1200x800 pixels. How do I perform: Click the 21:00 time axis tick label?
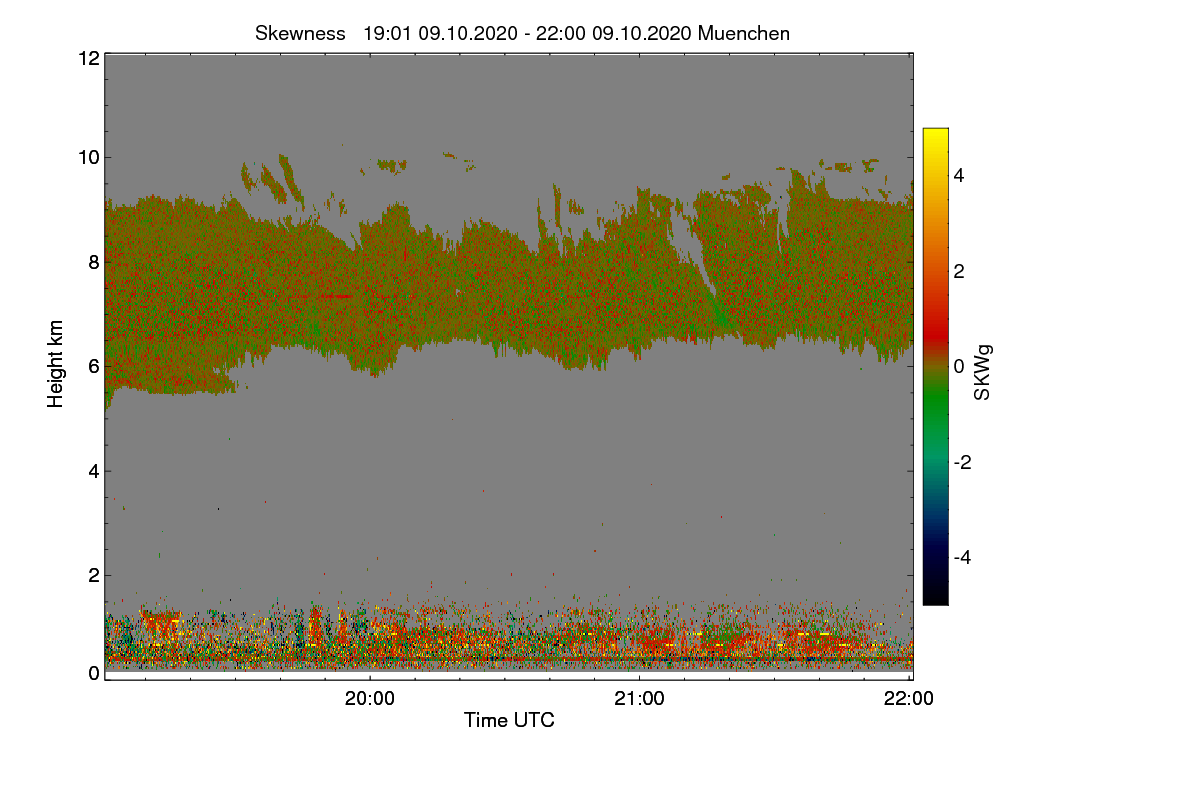pos(639,699)
